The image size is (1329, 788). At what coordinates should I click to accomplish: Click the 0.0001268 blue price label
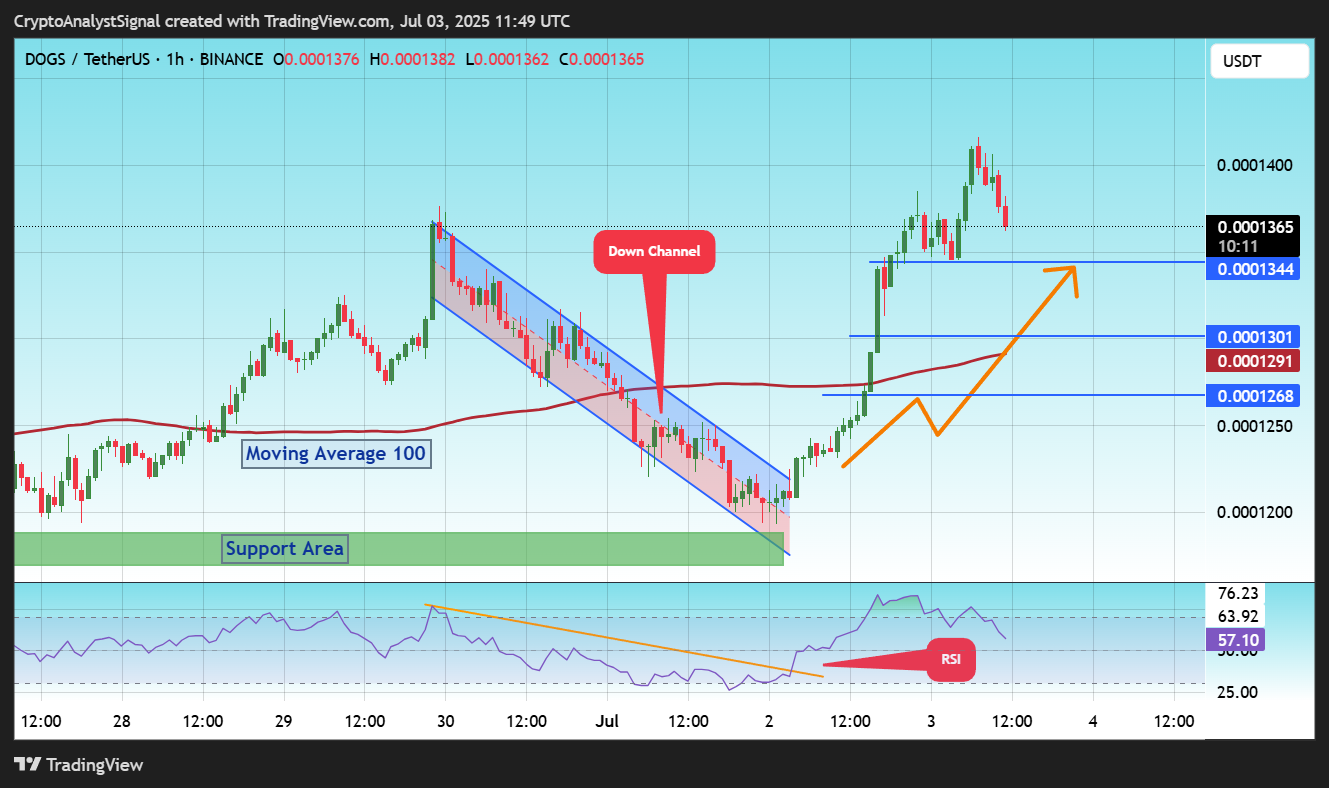click(x=1255, y=397)
